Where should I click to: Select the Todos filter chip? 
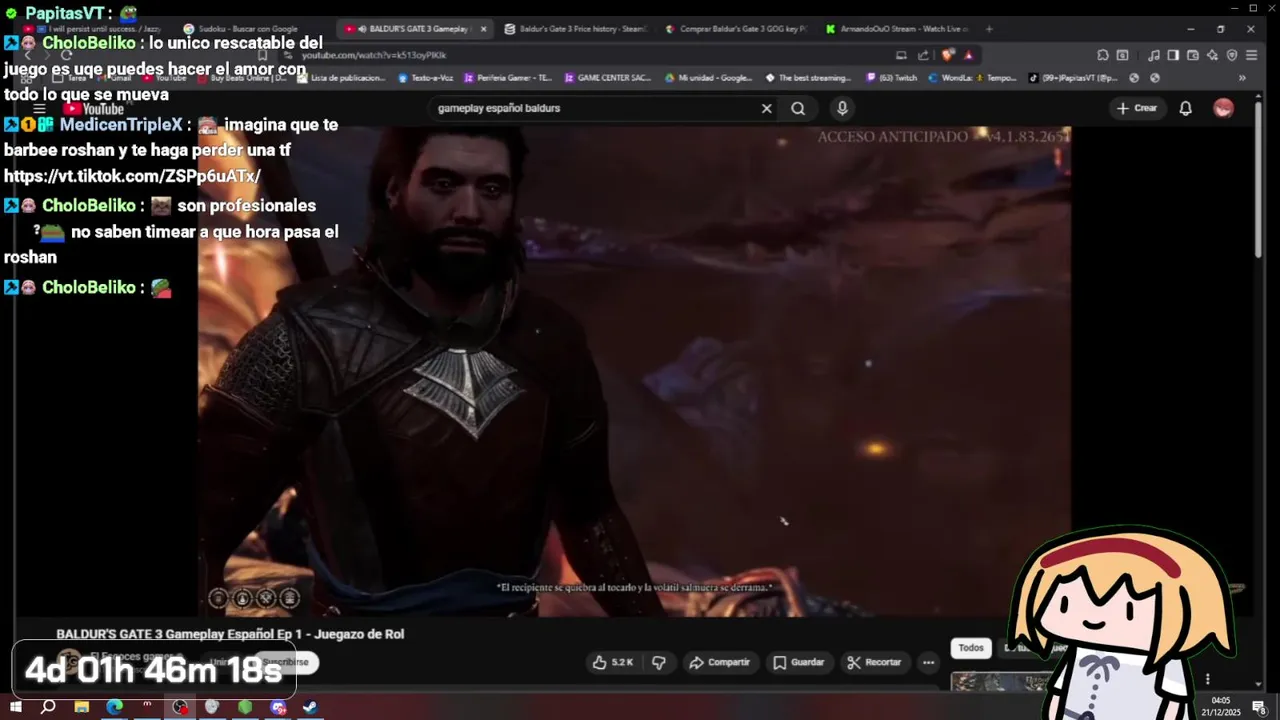point(971,648)
